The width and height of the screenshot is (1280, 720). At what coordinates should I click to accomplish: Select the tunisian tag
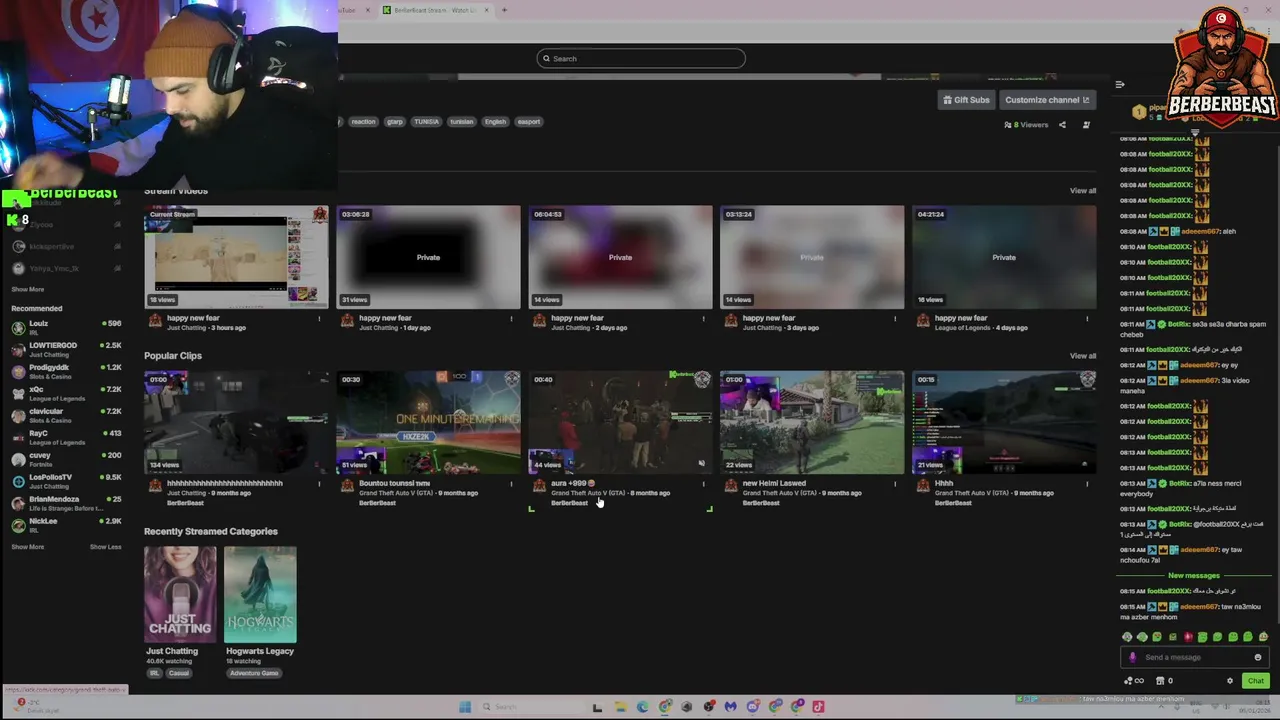coord(461,122)
